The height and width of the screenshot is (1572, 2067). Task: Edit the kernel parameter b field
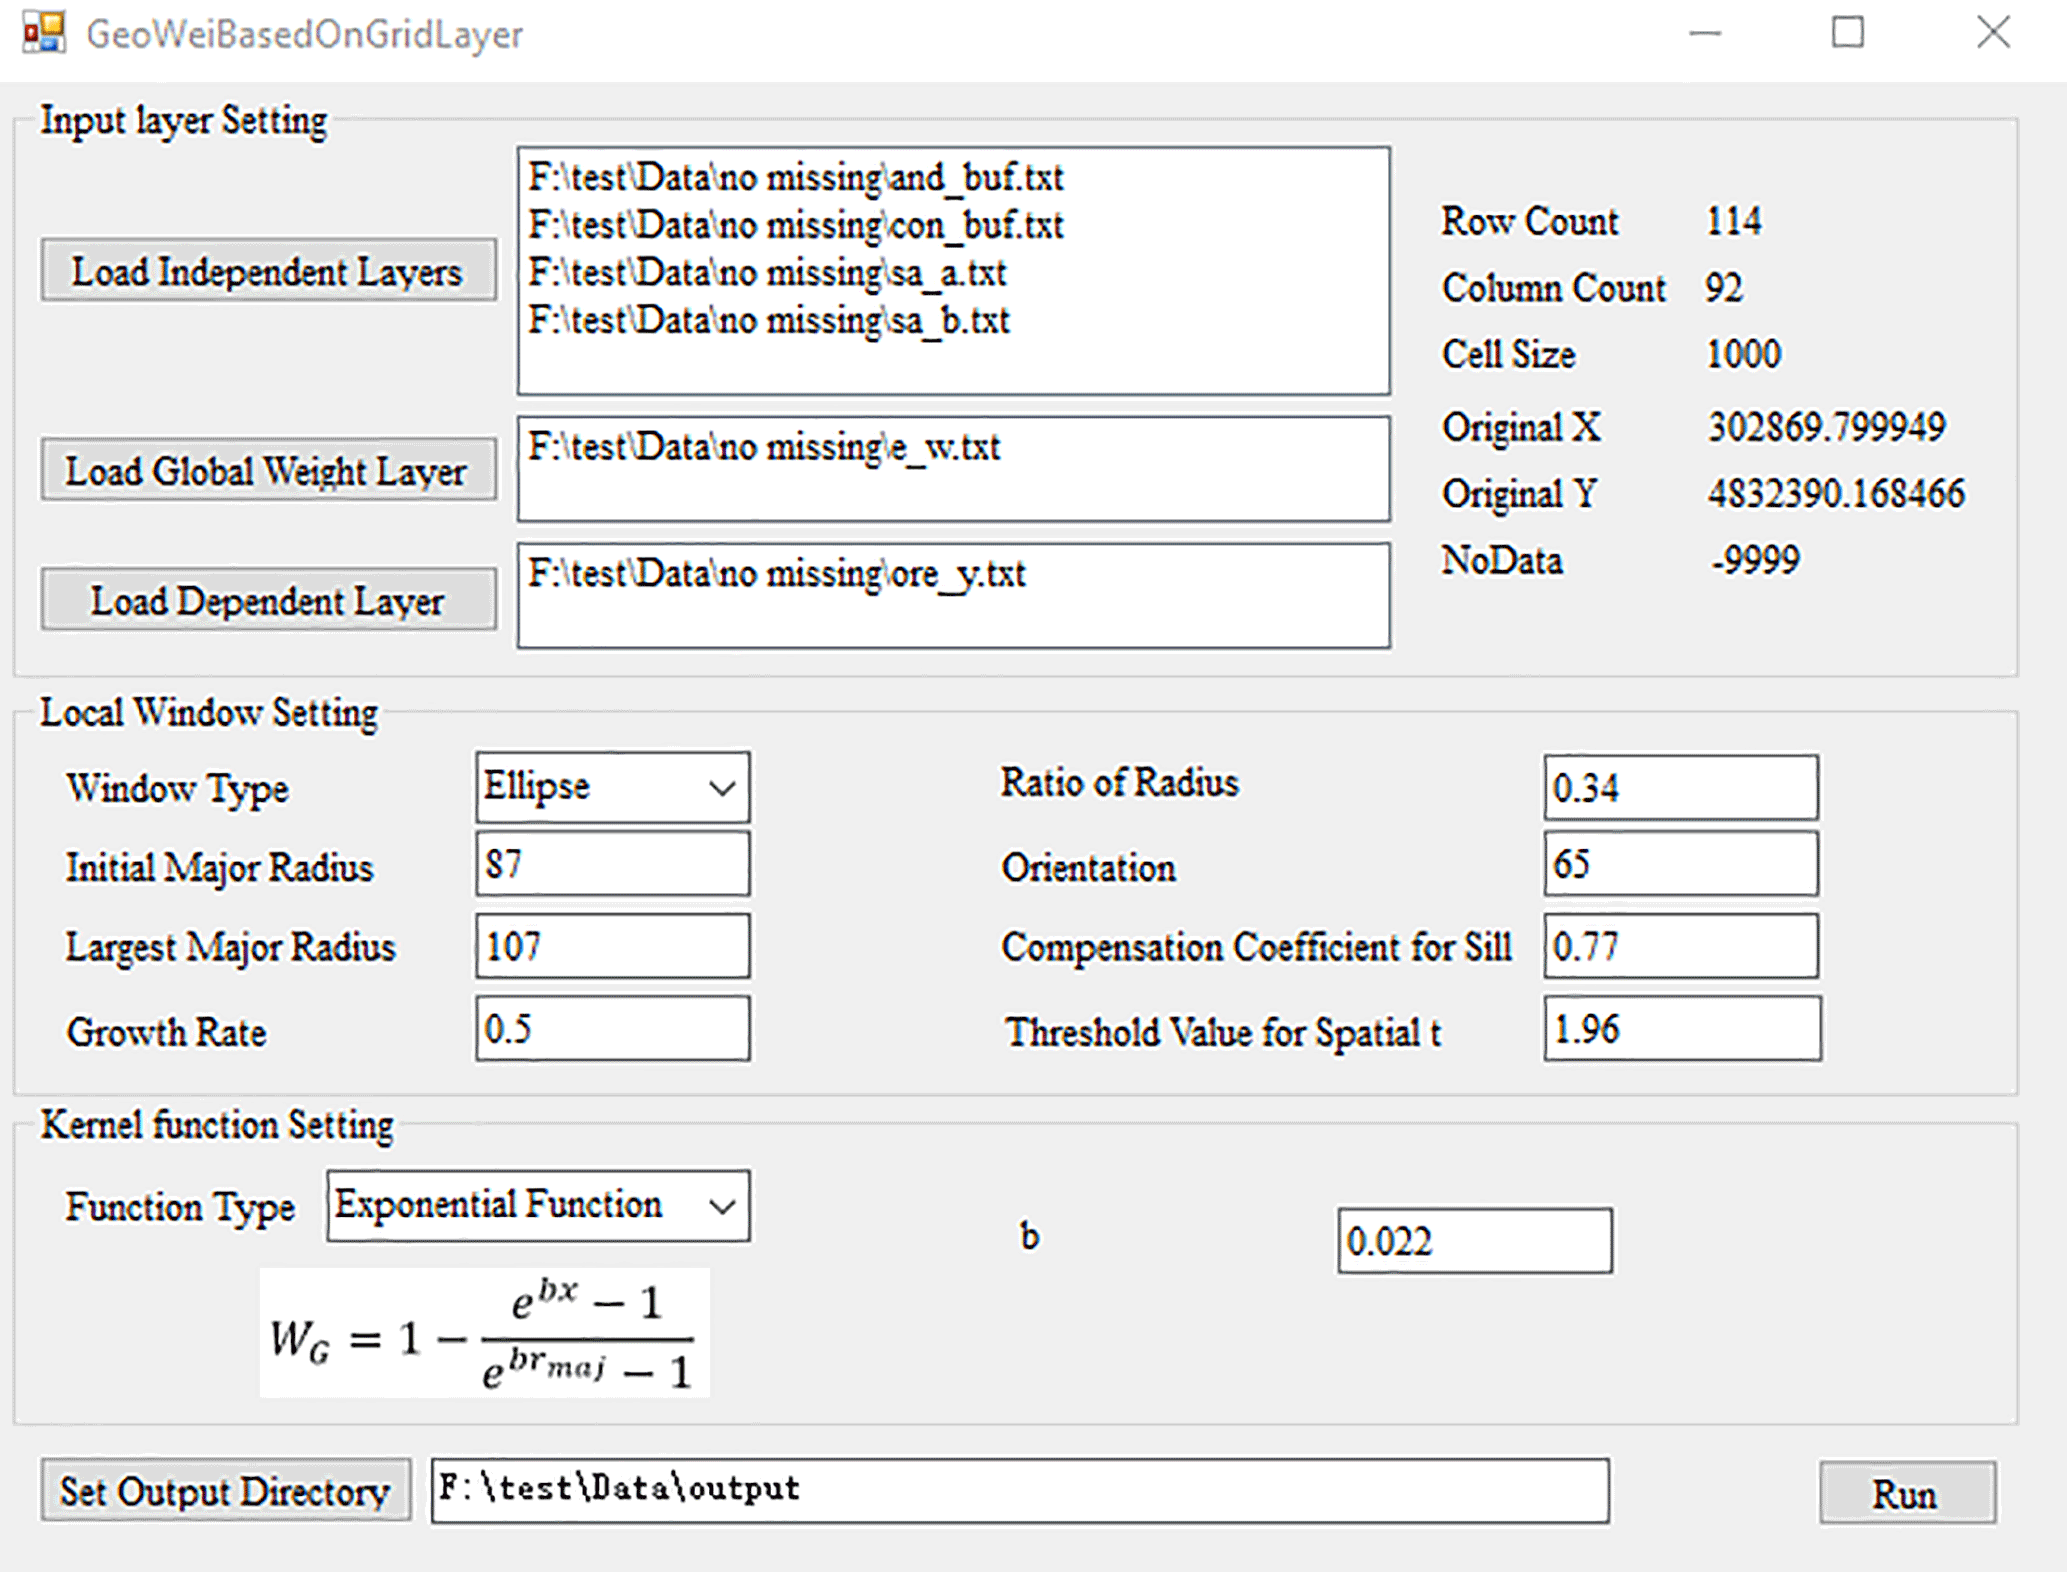click(1474, 1241)
